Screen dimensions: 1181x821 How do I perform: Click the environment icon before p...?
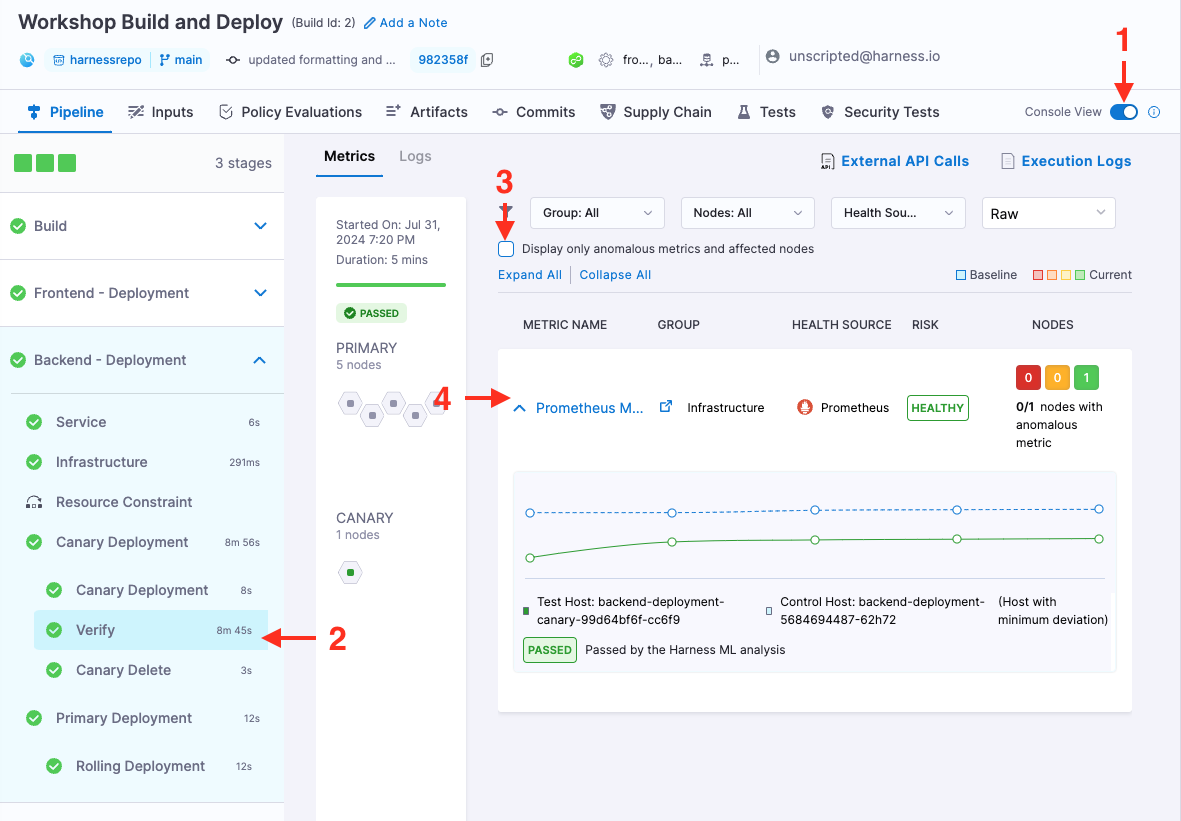(x=706, y=60)
